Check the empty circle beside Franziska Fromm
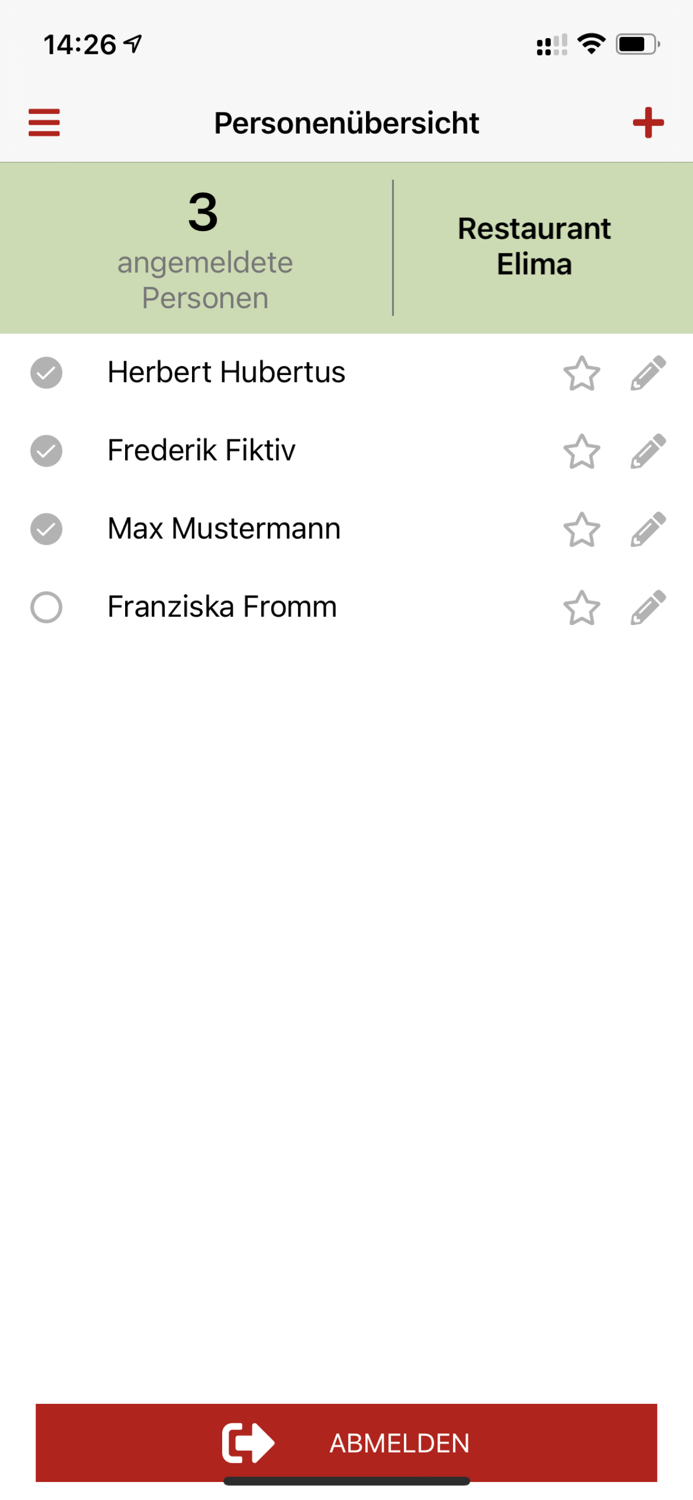This screenshot has width=693, height=1500. pyautogui.click(x=46, y=607)
